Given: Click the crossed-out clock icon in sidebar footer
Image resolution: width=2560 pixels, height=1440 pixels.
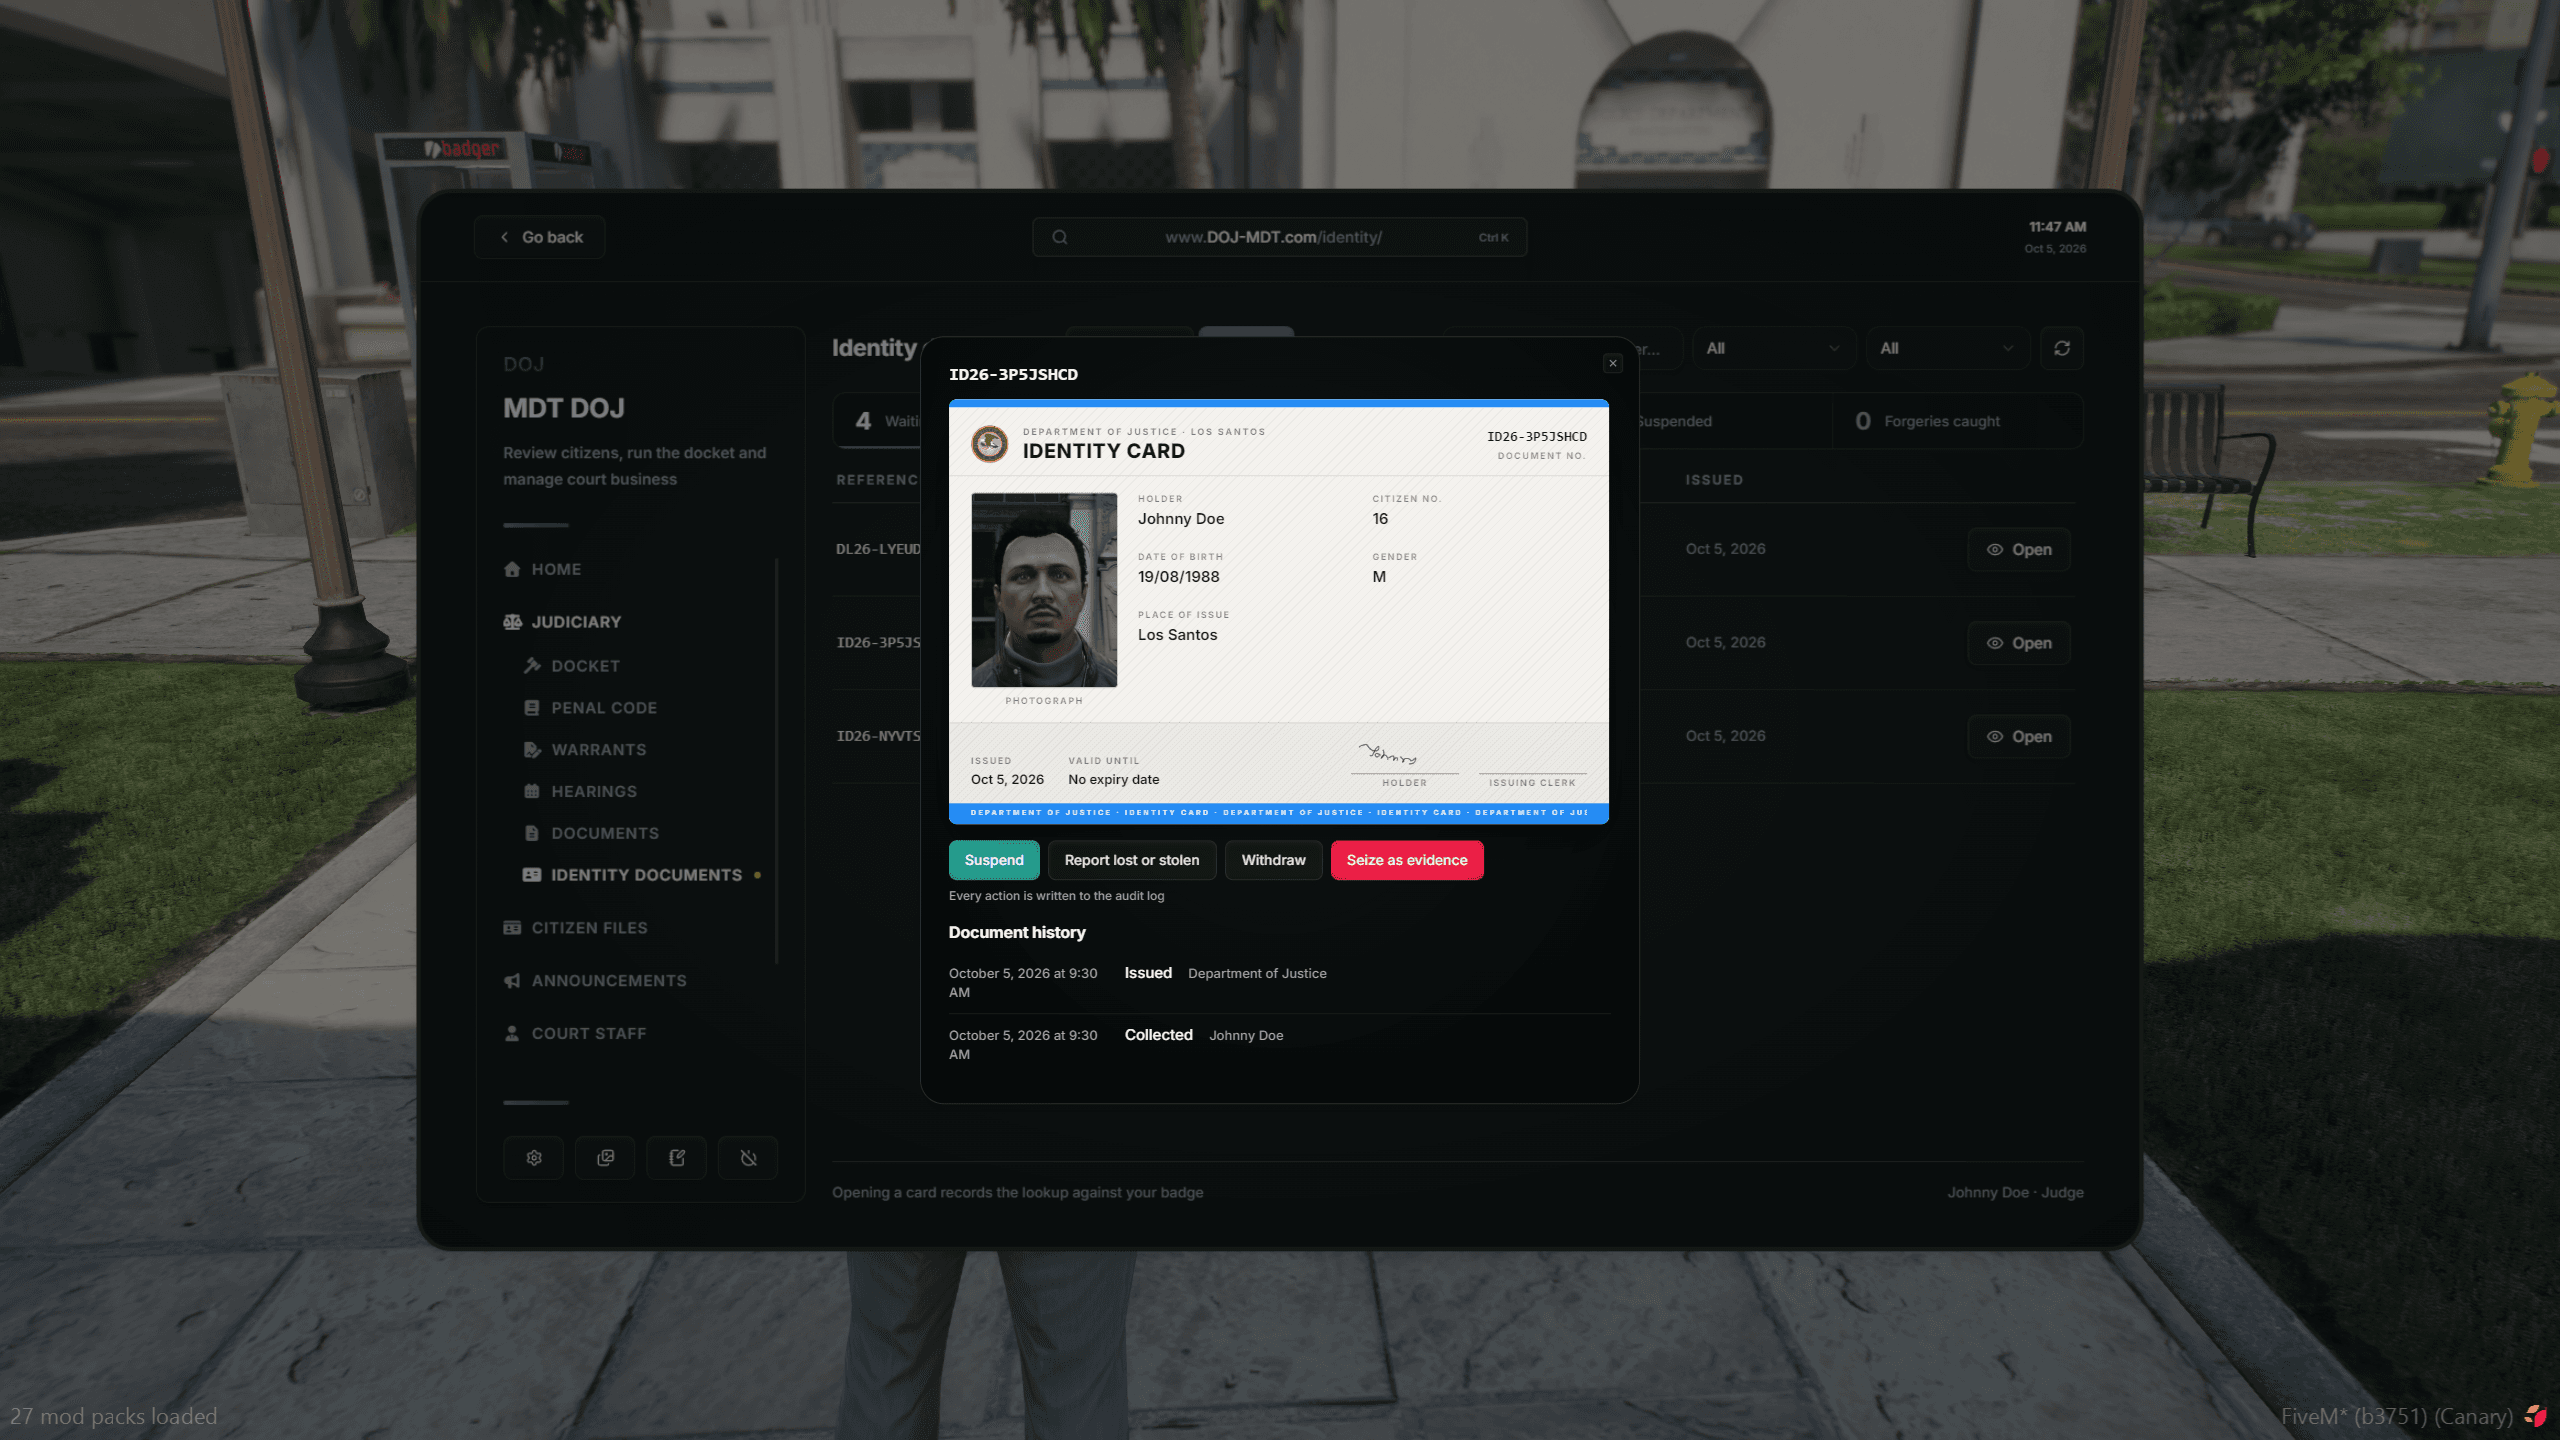Looking at the screenshot, I should tap(748, 1158).
